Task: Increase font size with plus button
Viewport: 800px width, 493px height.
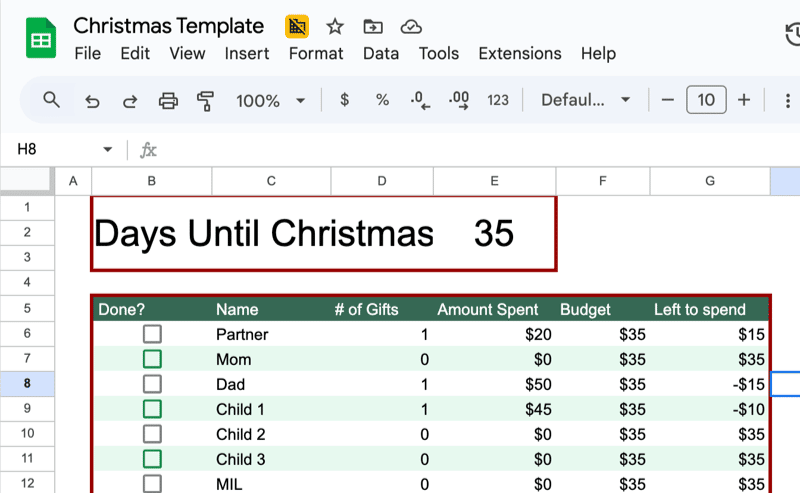Action: 744,100
